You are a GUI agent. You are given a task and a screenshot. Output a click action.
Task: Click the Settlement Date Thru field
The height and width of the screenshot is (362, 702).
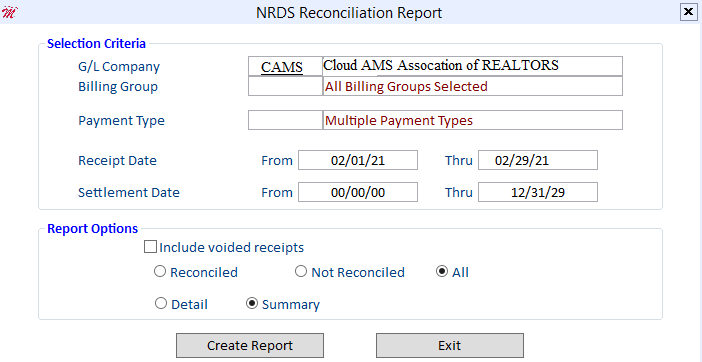(538, 192)
